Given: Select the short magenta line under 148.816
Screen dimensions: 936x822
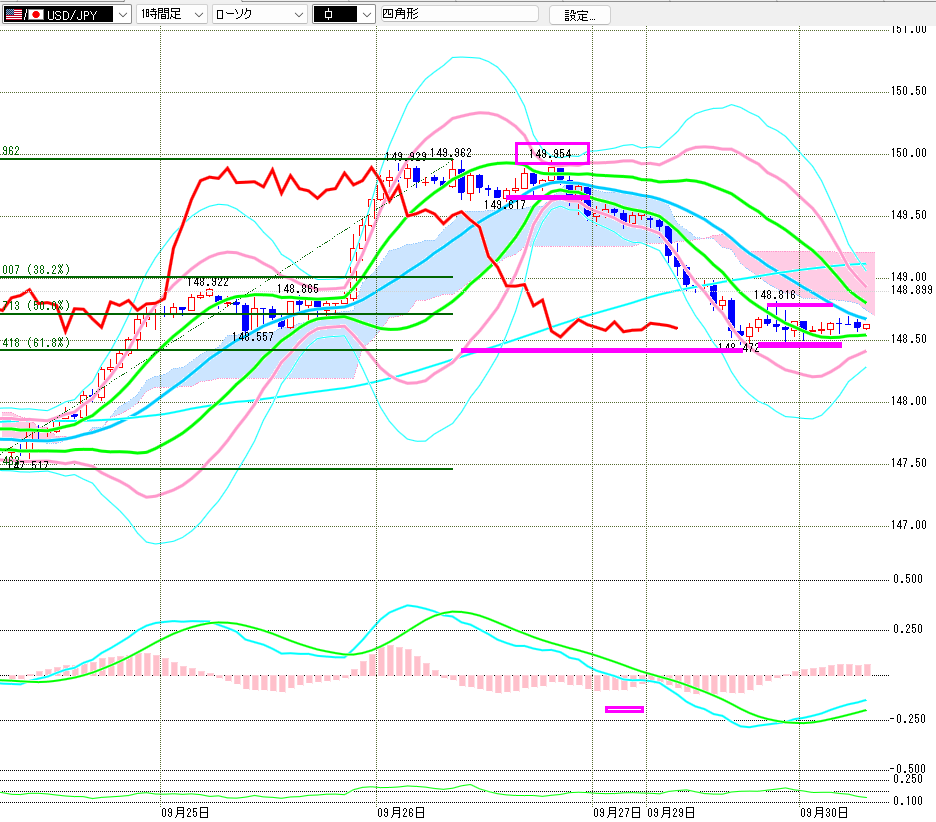Looking at the screenshot, I should (x=799, y=304).
